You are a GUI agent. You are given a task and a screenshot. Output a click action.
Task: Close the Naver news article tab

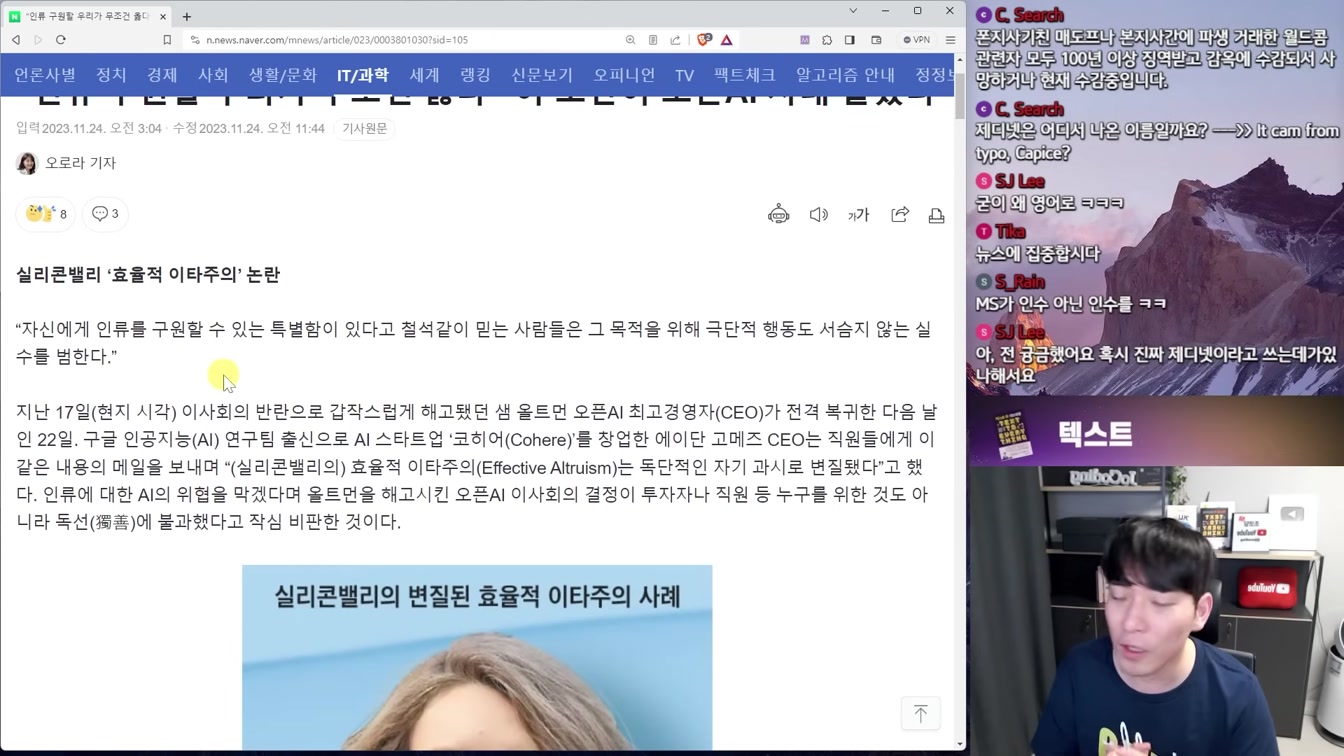[x=163, y=16]
